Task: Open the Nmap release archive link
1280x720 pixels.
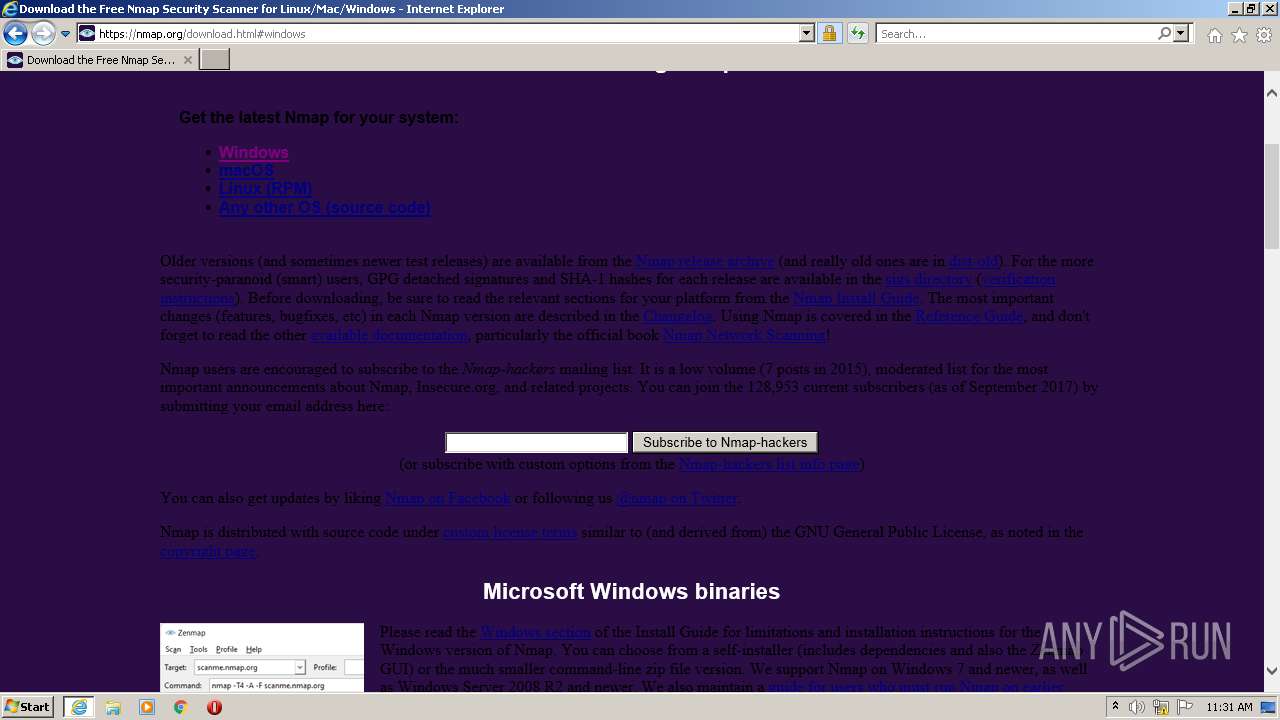Action: (x=705, y=261)
